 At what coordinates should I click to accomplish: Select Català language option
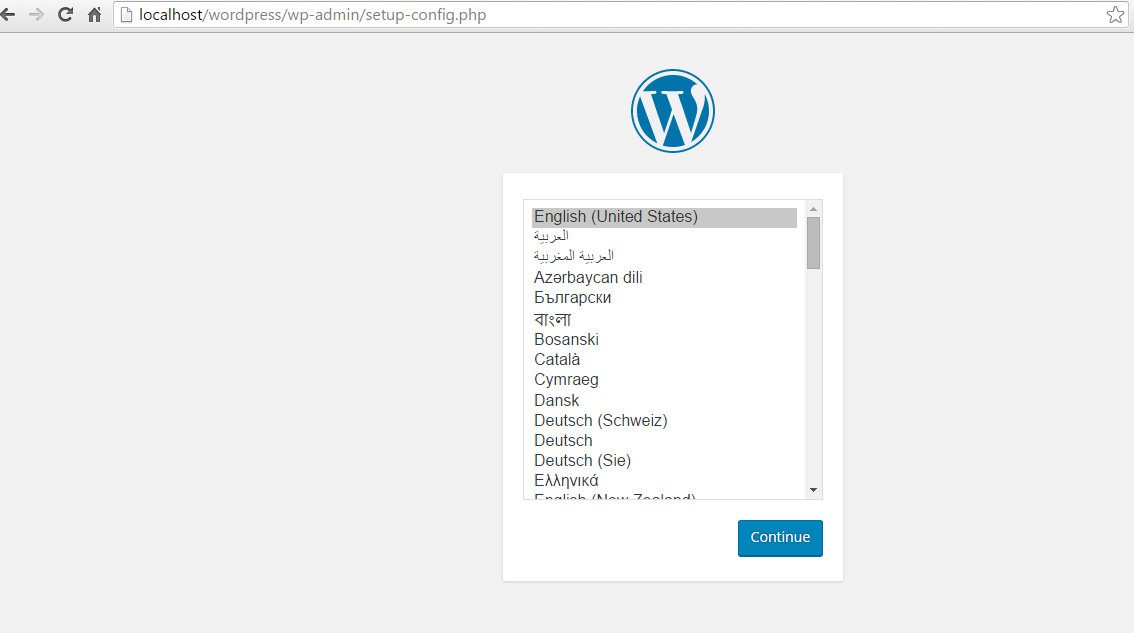click(x=664, y=360)
